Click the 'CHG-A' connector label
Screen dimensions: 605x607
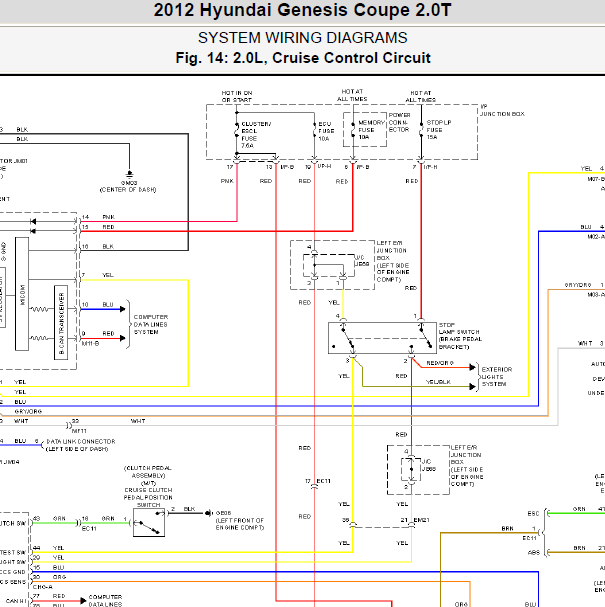43,587
